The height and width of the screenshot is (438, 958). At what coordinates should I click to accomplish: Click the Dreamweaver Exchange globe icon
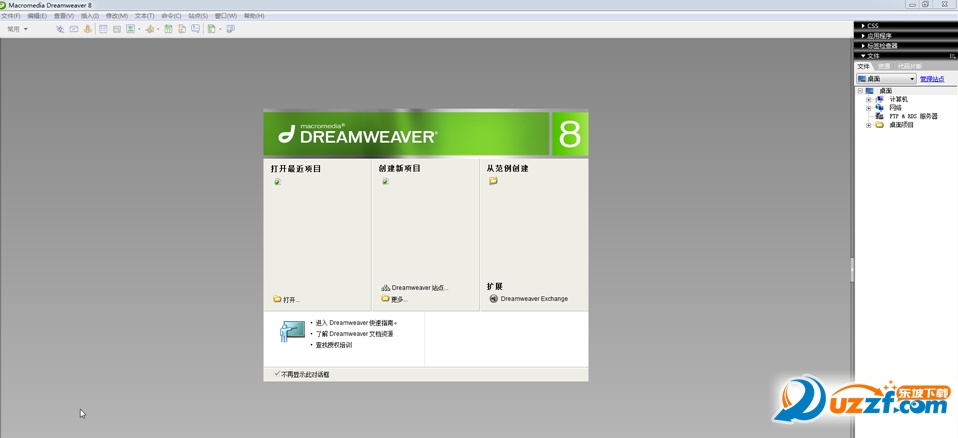[494, 299]
